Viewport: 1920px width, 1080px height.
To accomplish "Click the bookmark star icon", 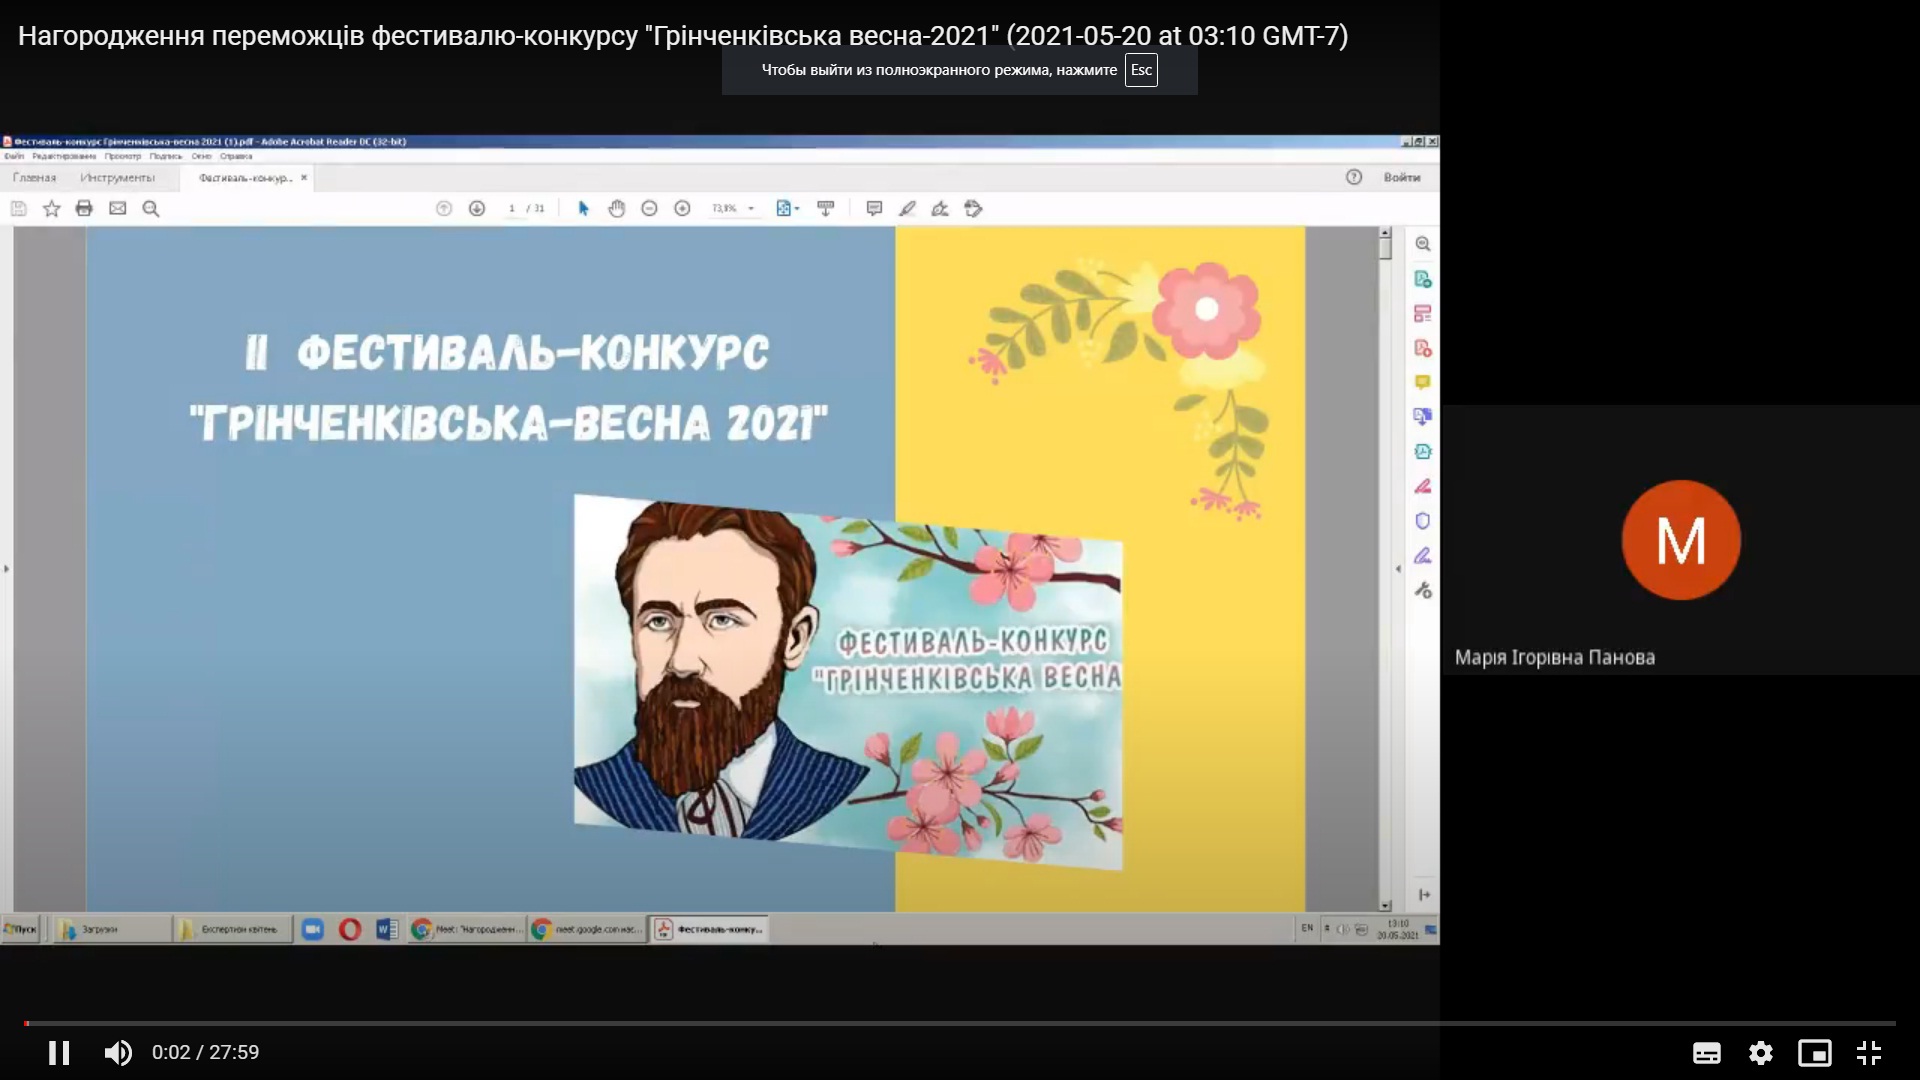I will tap(52, 208).
